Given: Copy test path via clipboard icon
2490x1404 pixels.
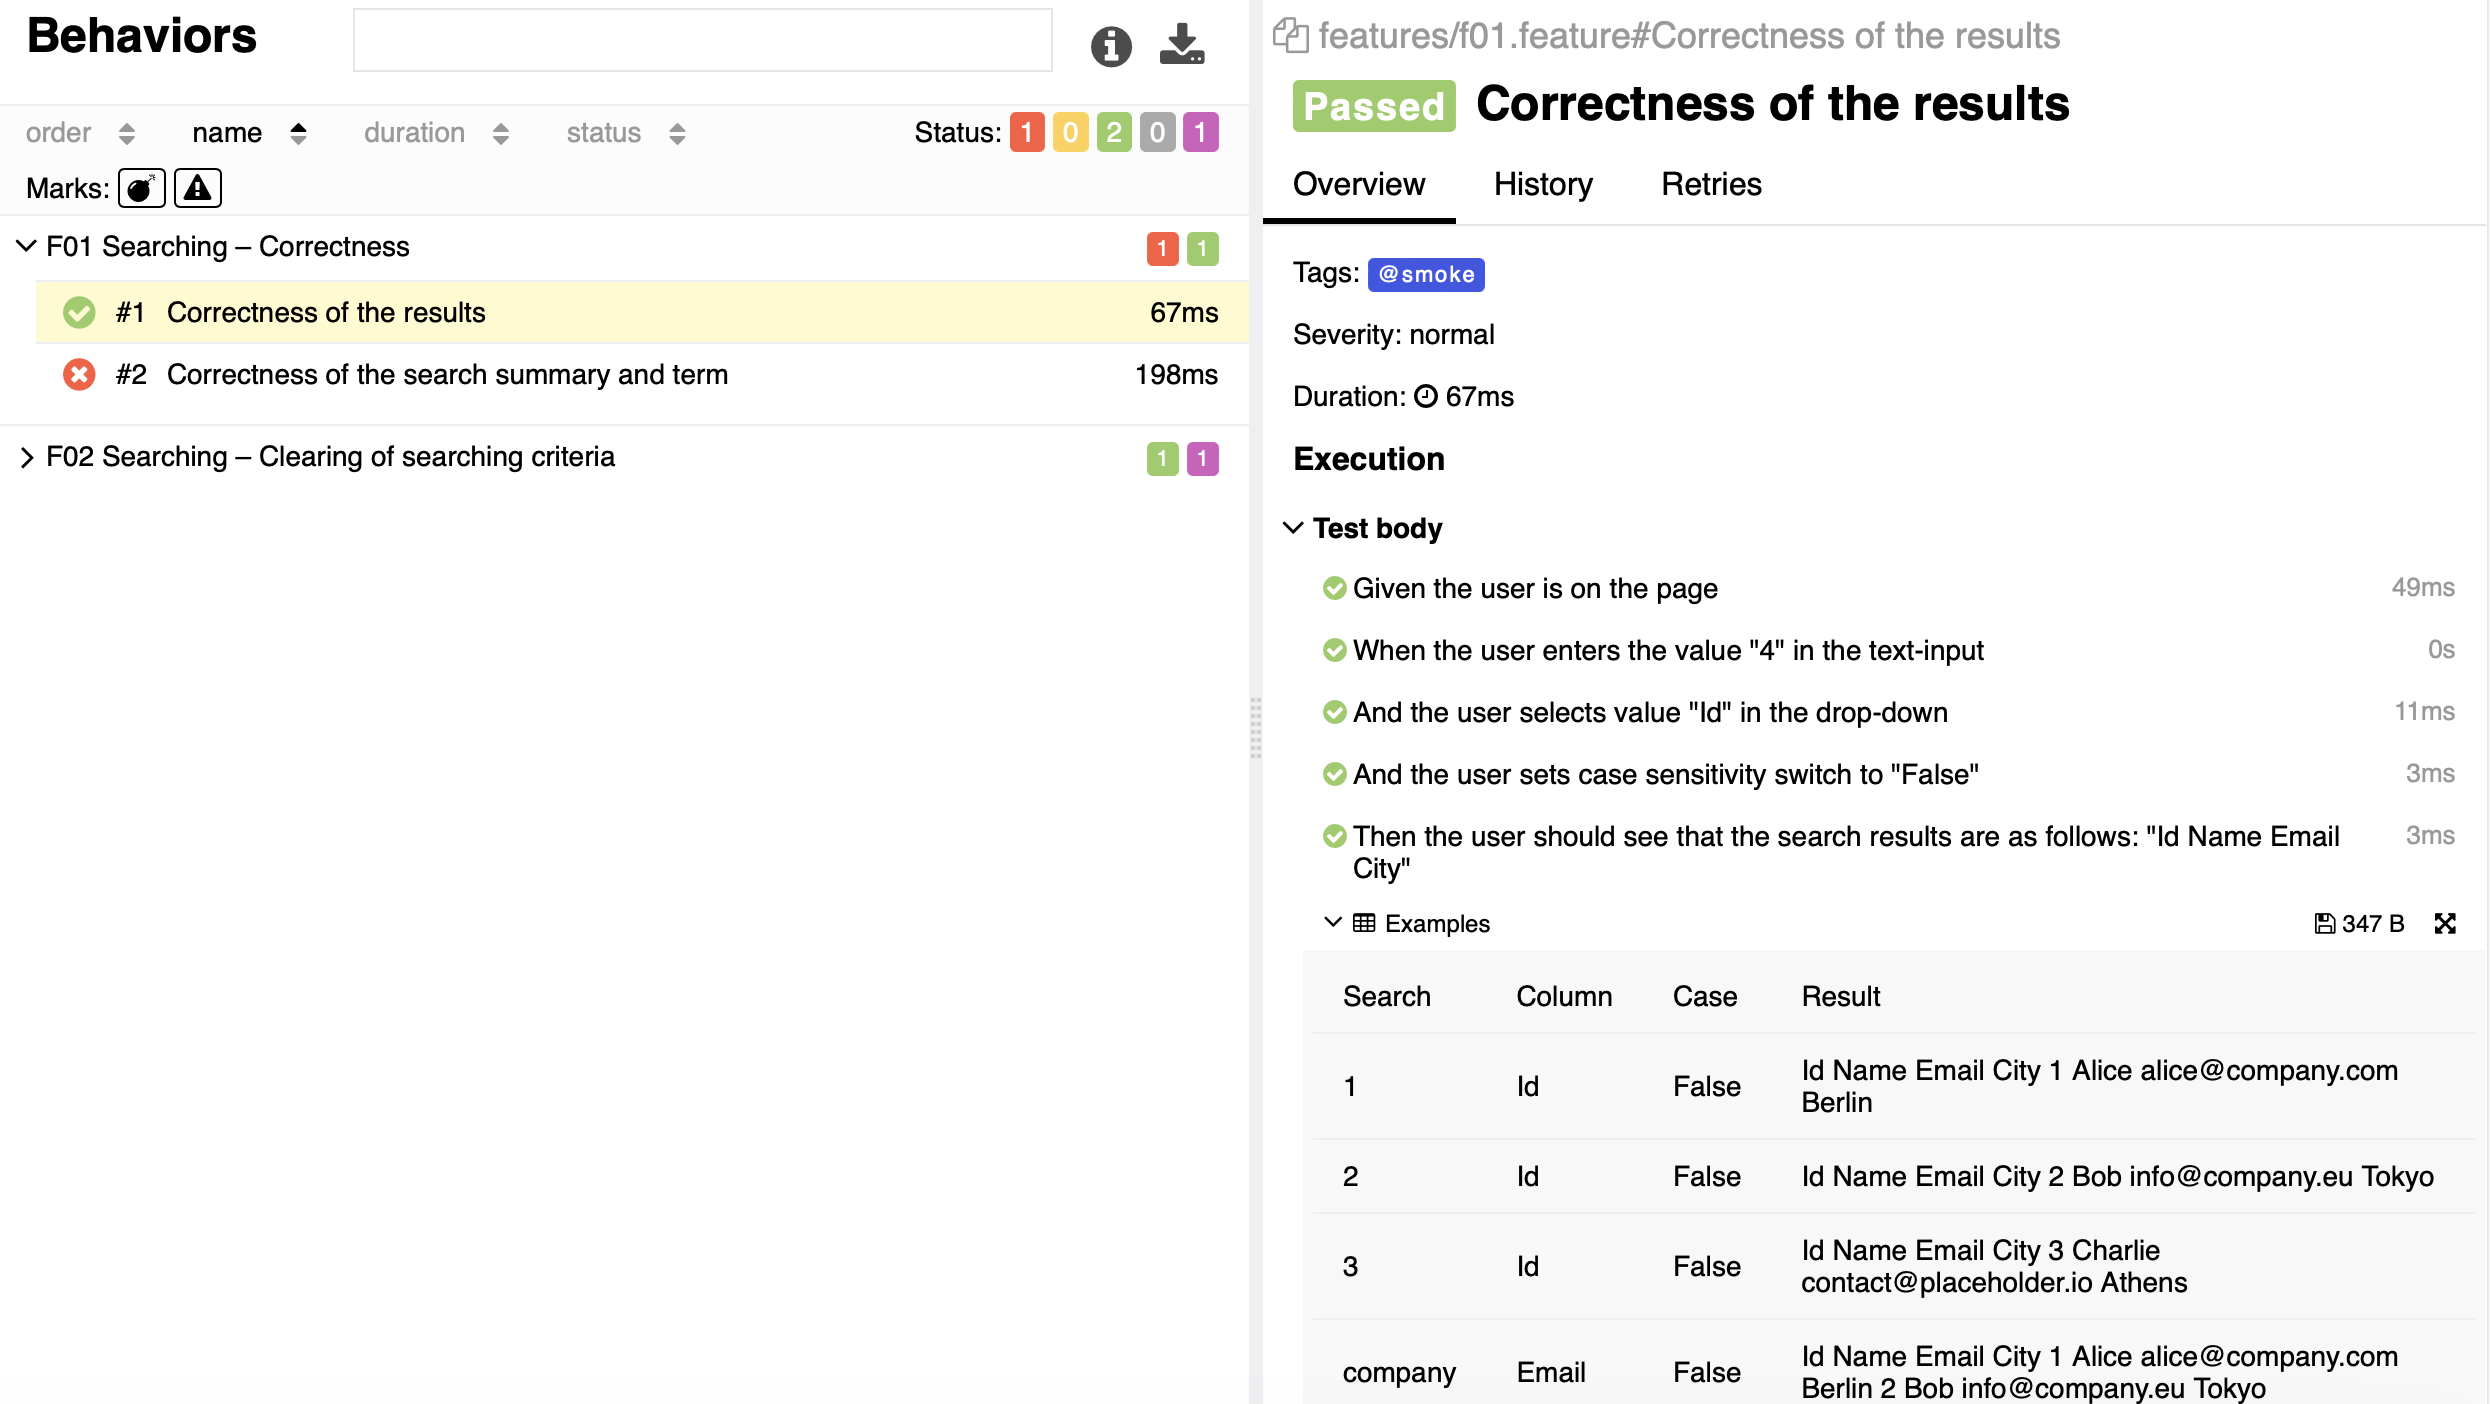Looking at the screenshot, I should pos(1290,36).
